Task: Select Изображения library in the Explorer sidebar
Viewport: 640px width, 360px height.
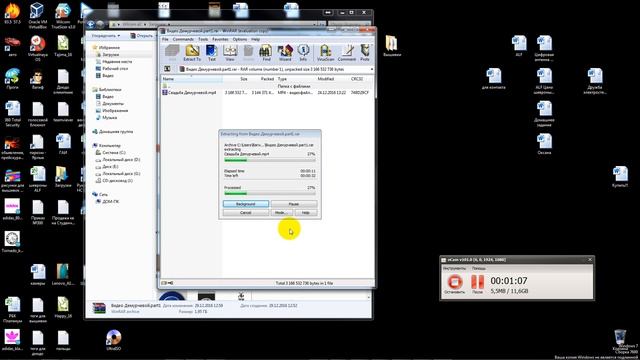Action: click(x=115, y=111)
